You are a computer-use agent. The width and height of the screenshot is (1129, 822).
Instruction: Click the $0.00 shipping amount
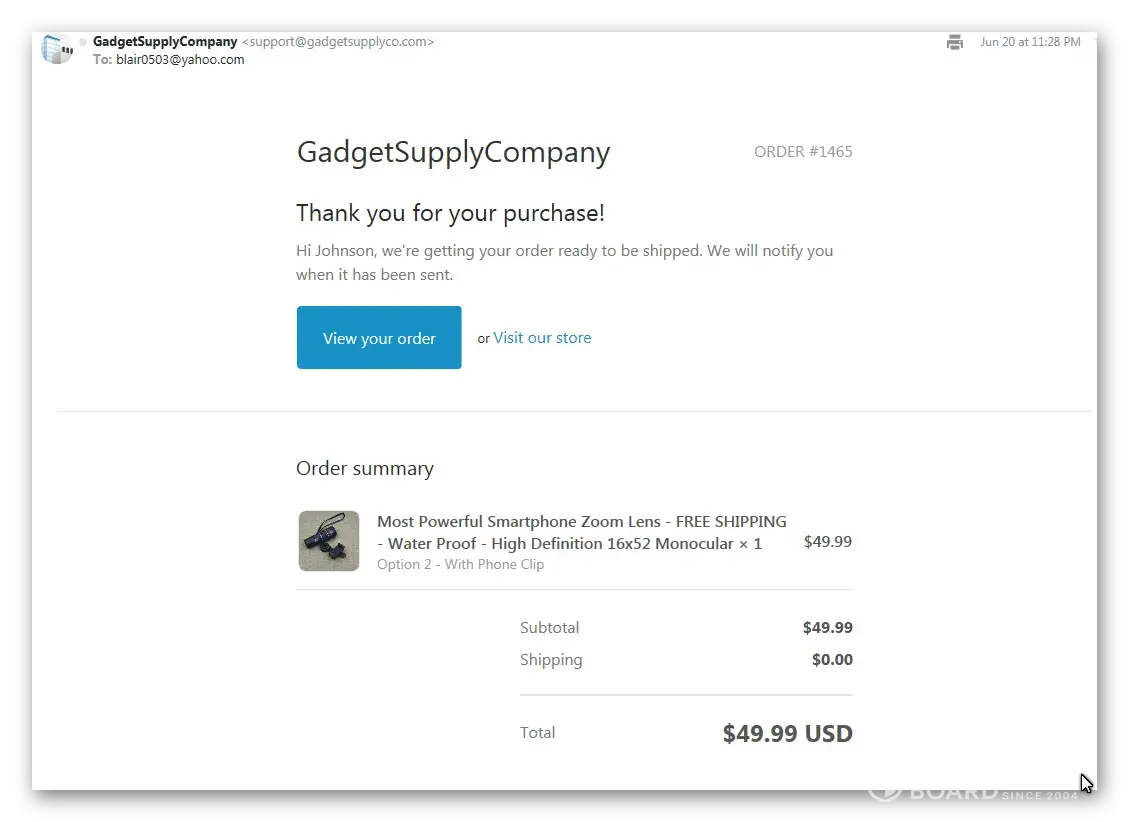(832, 660)
